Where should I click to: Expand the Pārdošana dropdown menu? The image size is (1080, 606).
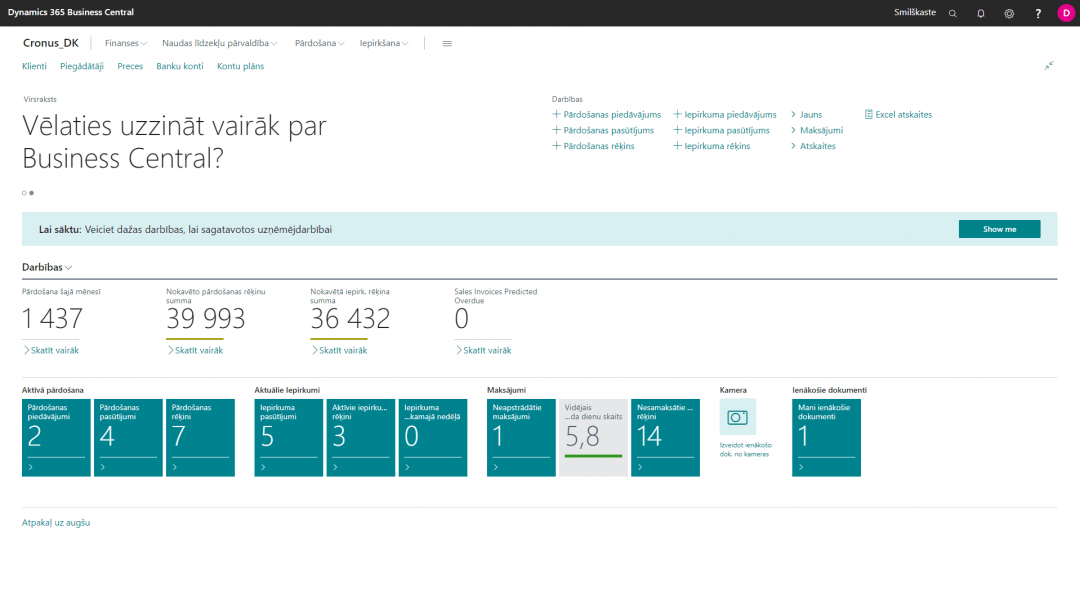point(320,44)
